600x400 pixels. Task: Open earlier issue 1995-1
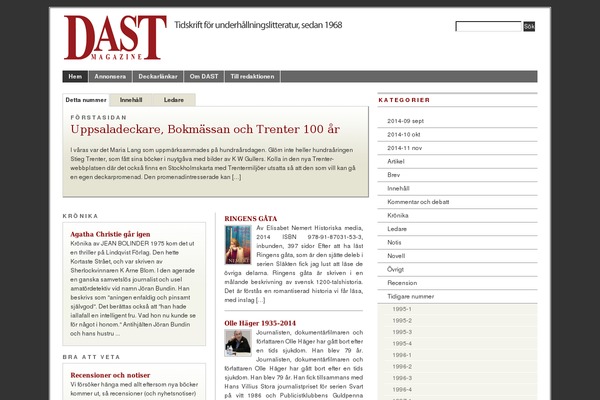(x=402, y=309)
